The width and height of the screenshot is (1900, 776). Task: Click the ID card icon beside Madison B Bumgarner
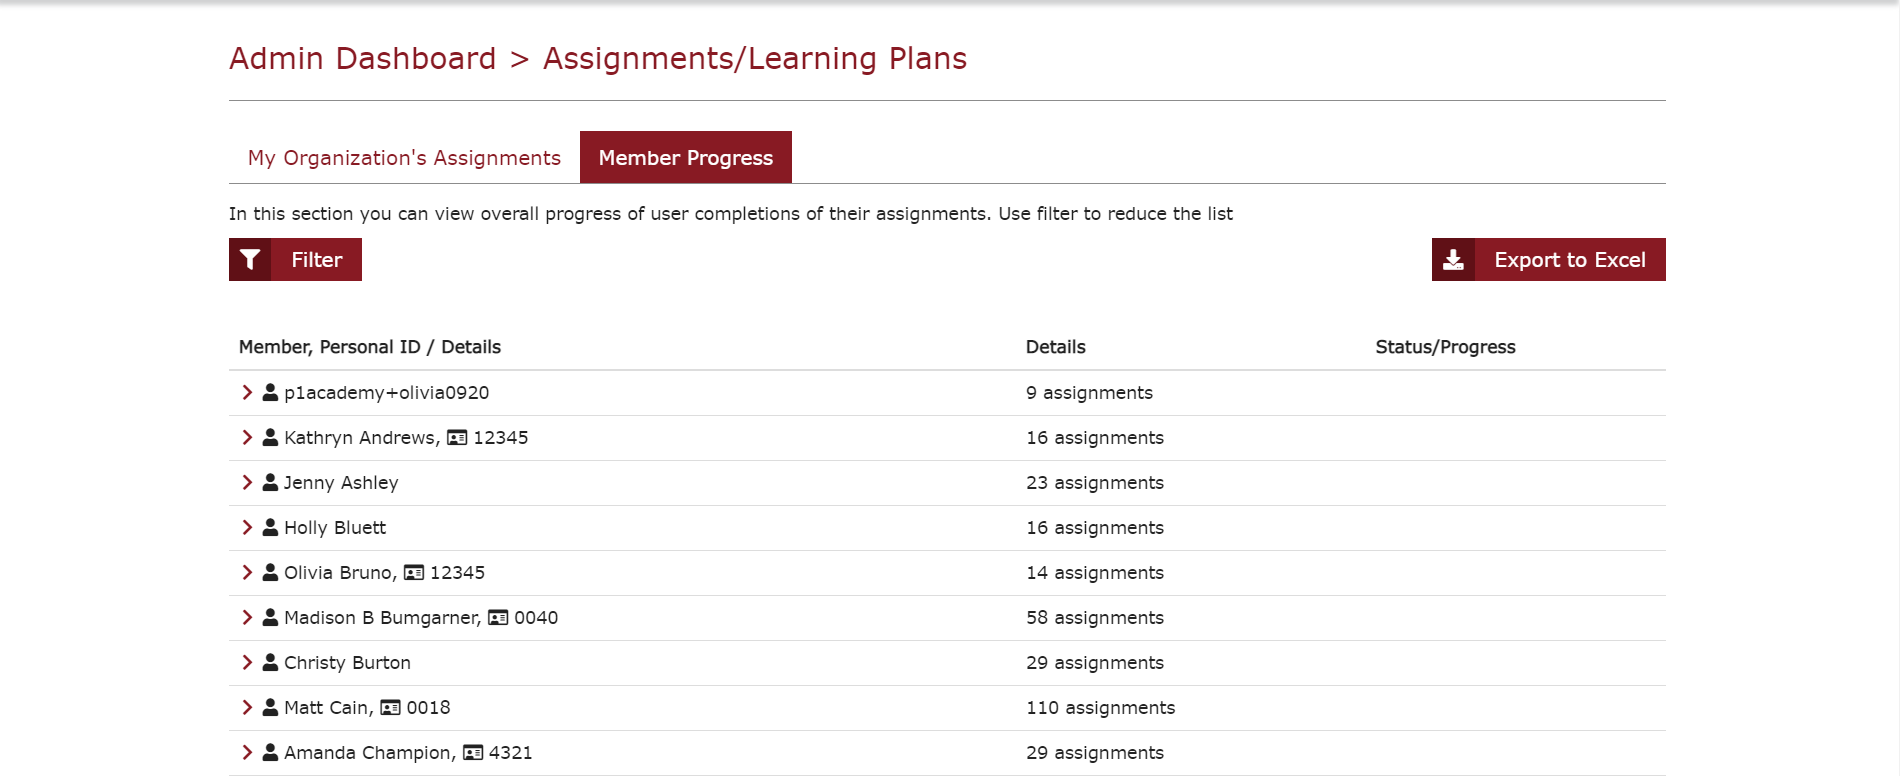coord(498,618)
